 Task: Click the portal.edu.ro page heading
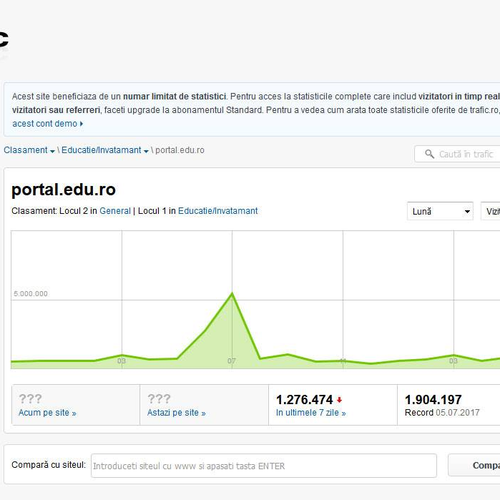tap(64, 190)
